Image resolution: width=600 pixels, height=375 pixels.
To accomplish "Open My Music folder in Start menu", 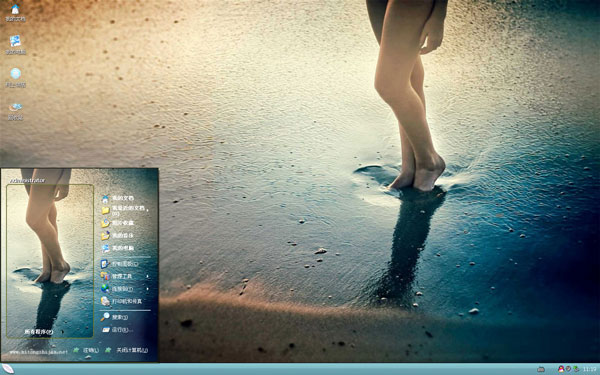I will point(118,236).
